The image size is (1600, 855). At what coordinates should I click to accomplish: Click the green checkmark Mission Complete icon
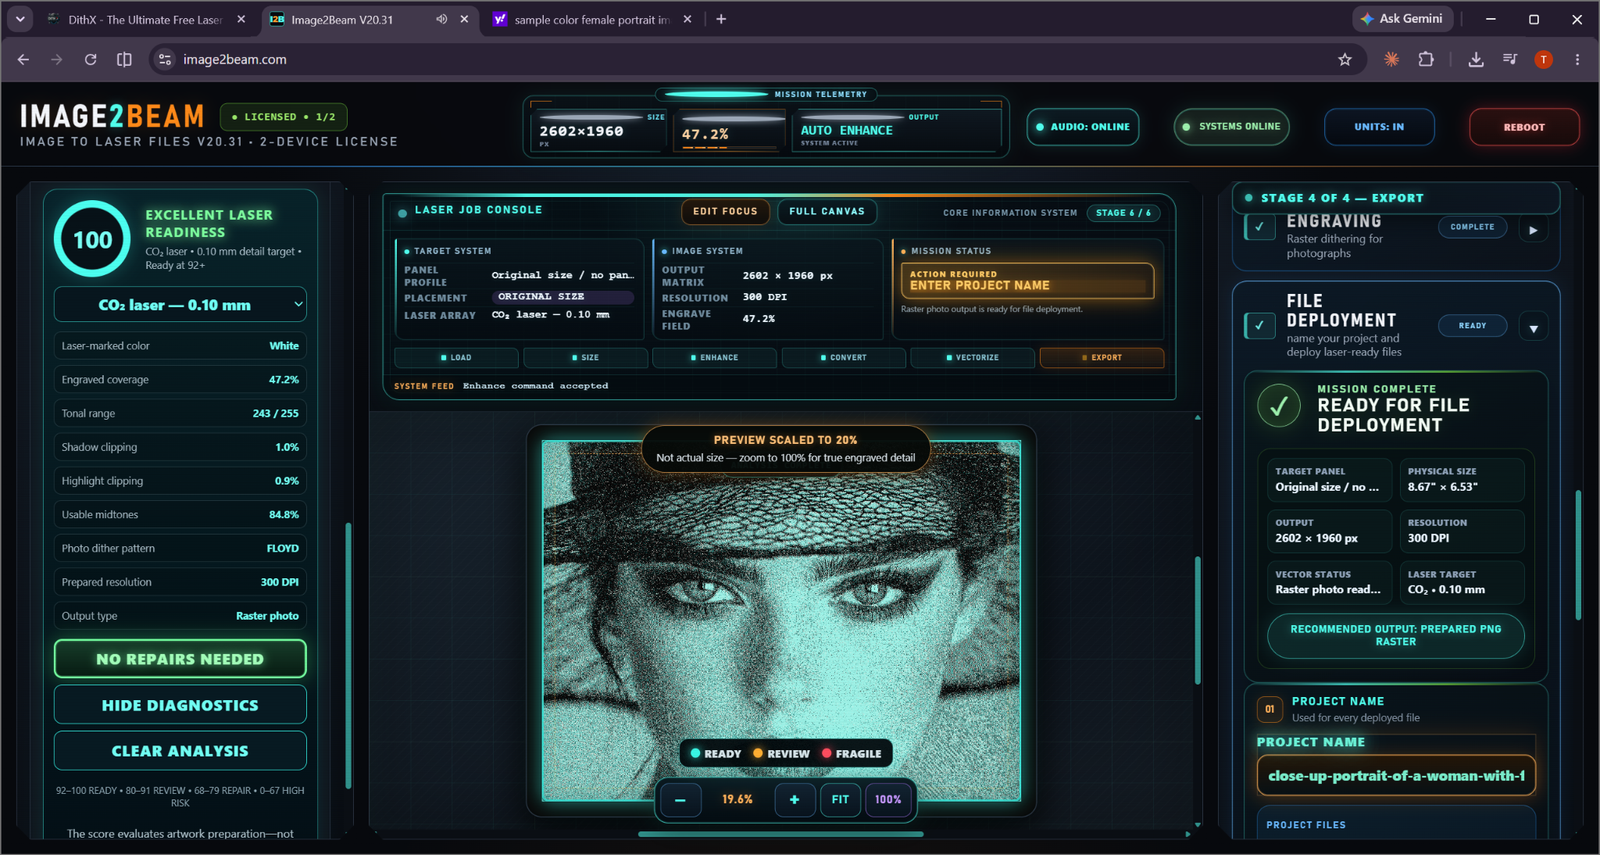coord(1279,407)
